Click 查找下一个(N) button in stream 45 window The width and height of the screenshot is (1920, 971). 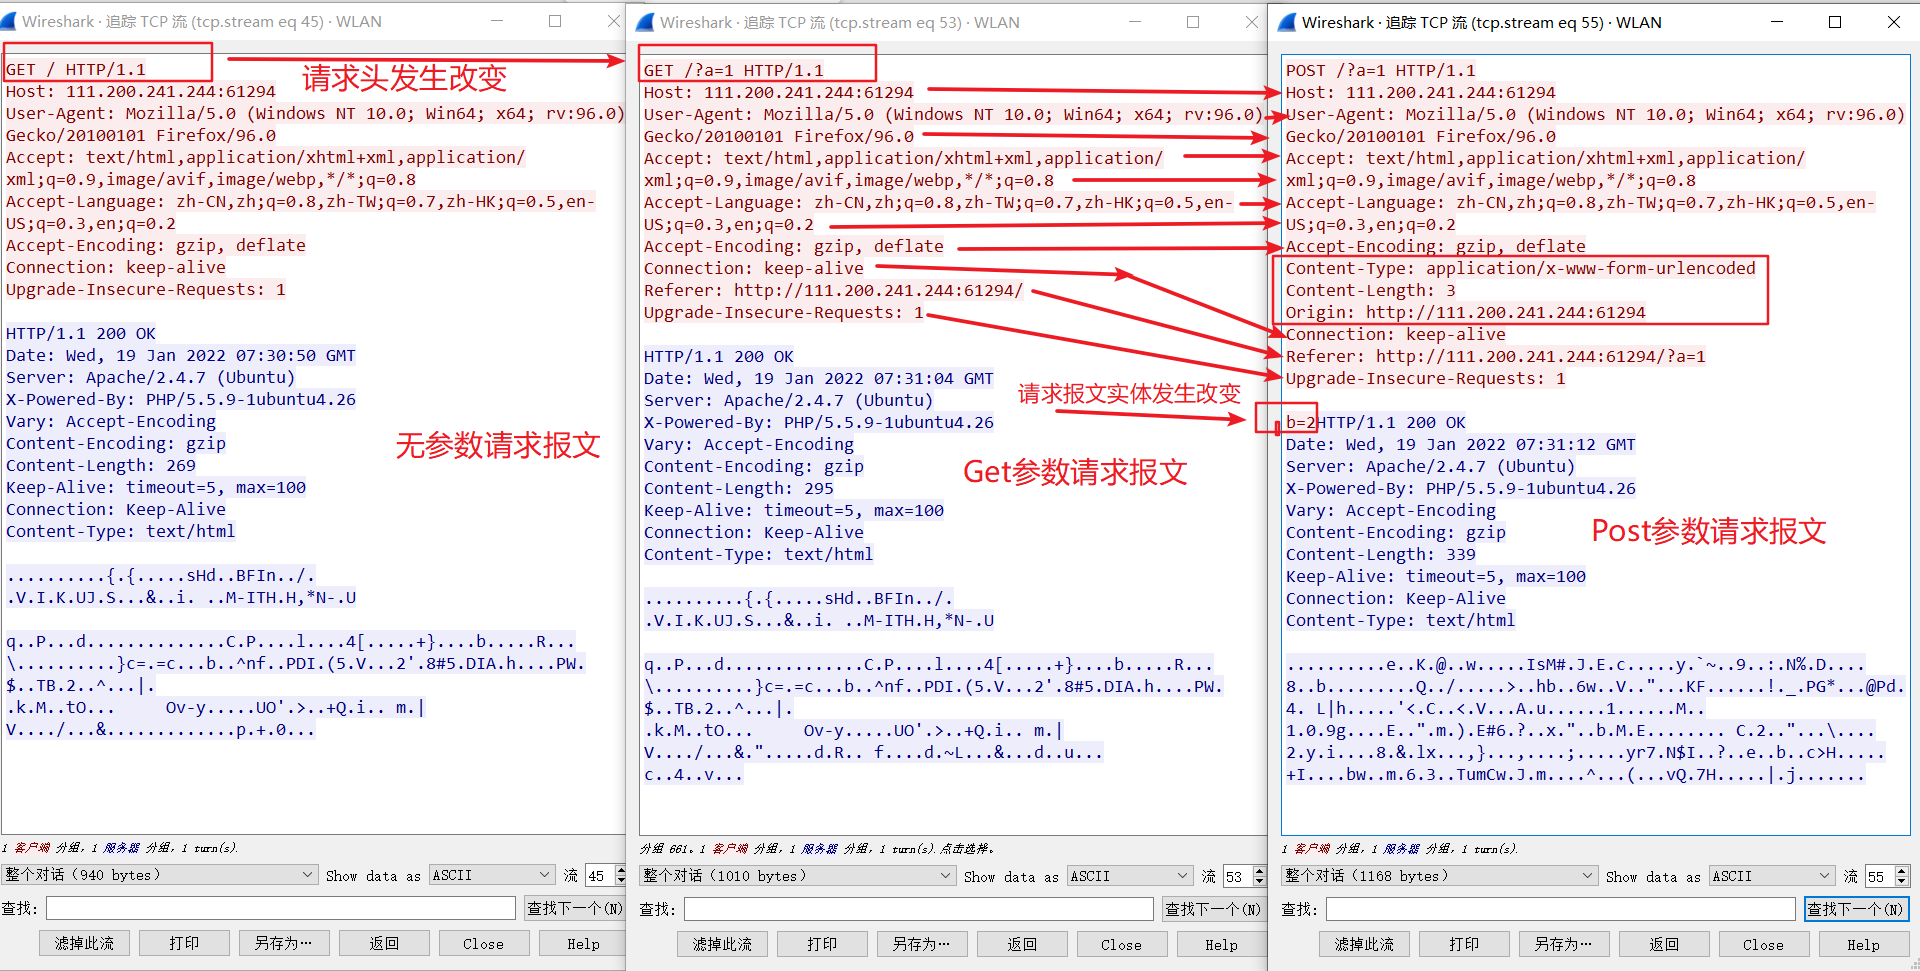(575, 908)
